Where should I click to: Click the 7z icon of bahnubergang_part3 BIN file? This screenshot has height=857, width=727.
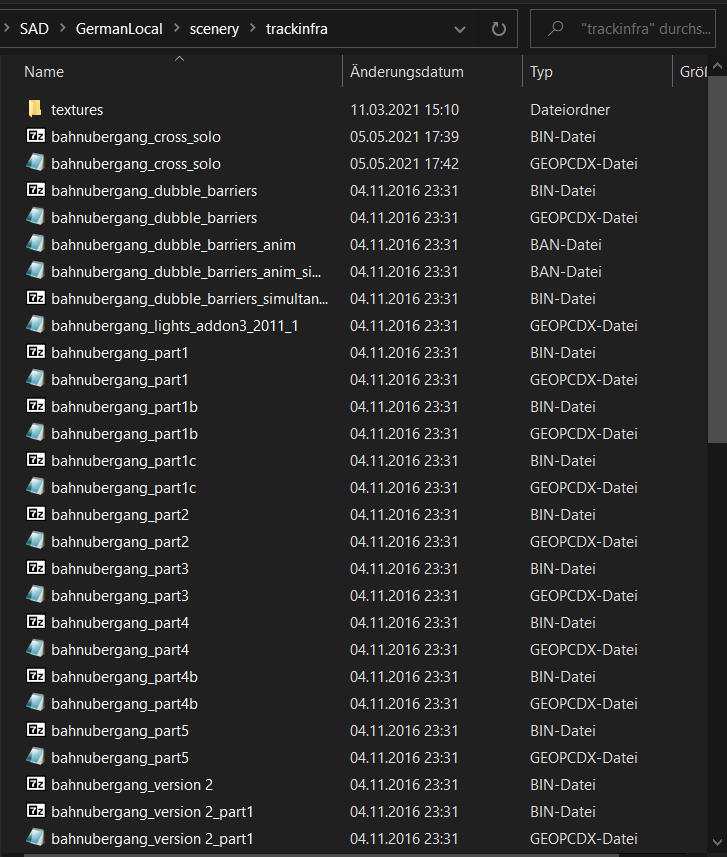pyautogui.click(x=36, y=568)
